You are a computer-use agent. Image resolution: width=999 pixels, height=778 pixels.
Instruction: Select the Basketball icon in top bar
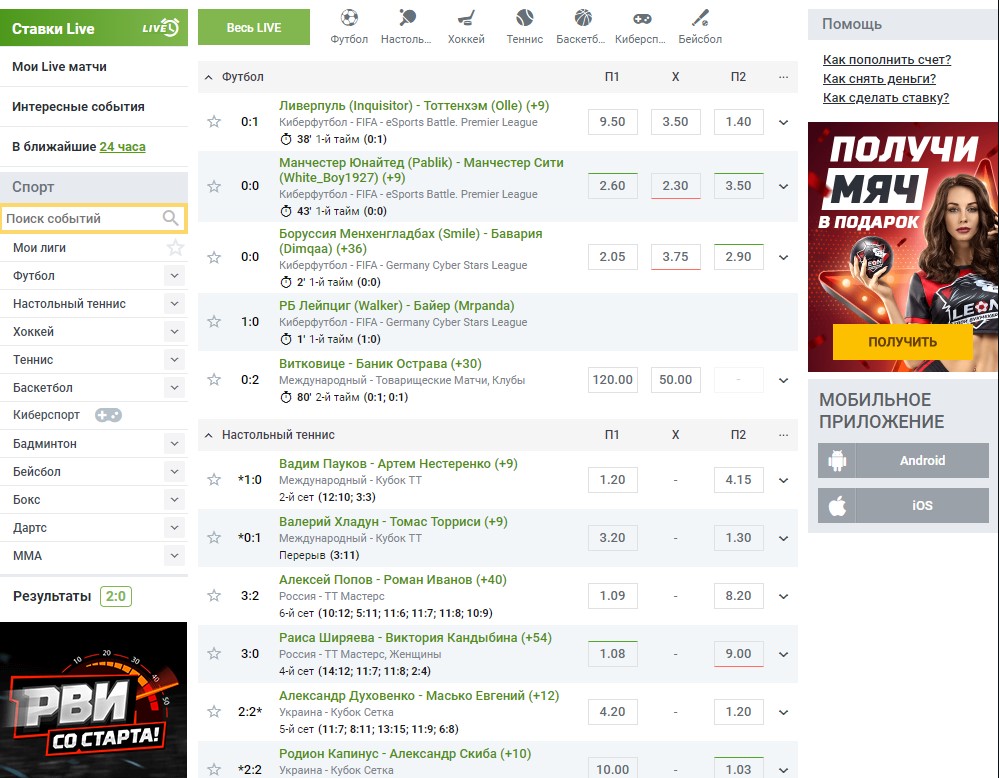pos(583,18)
